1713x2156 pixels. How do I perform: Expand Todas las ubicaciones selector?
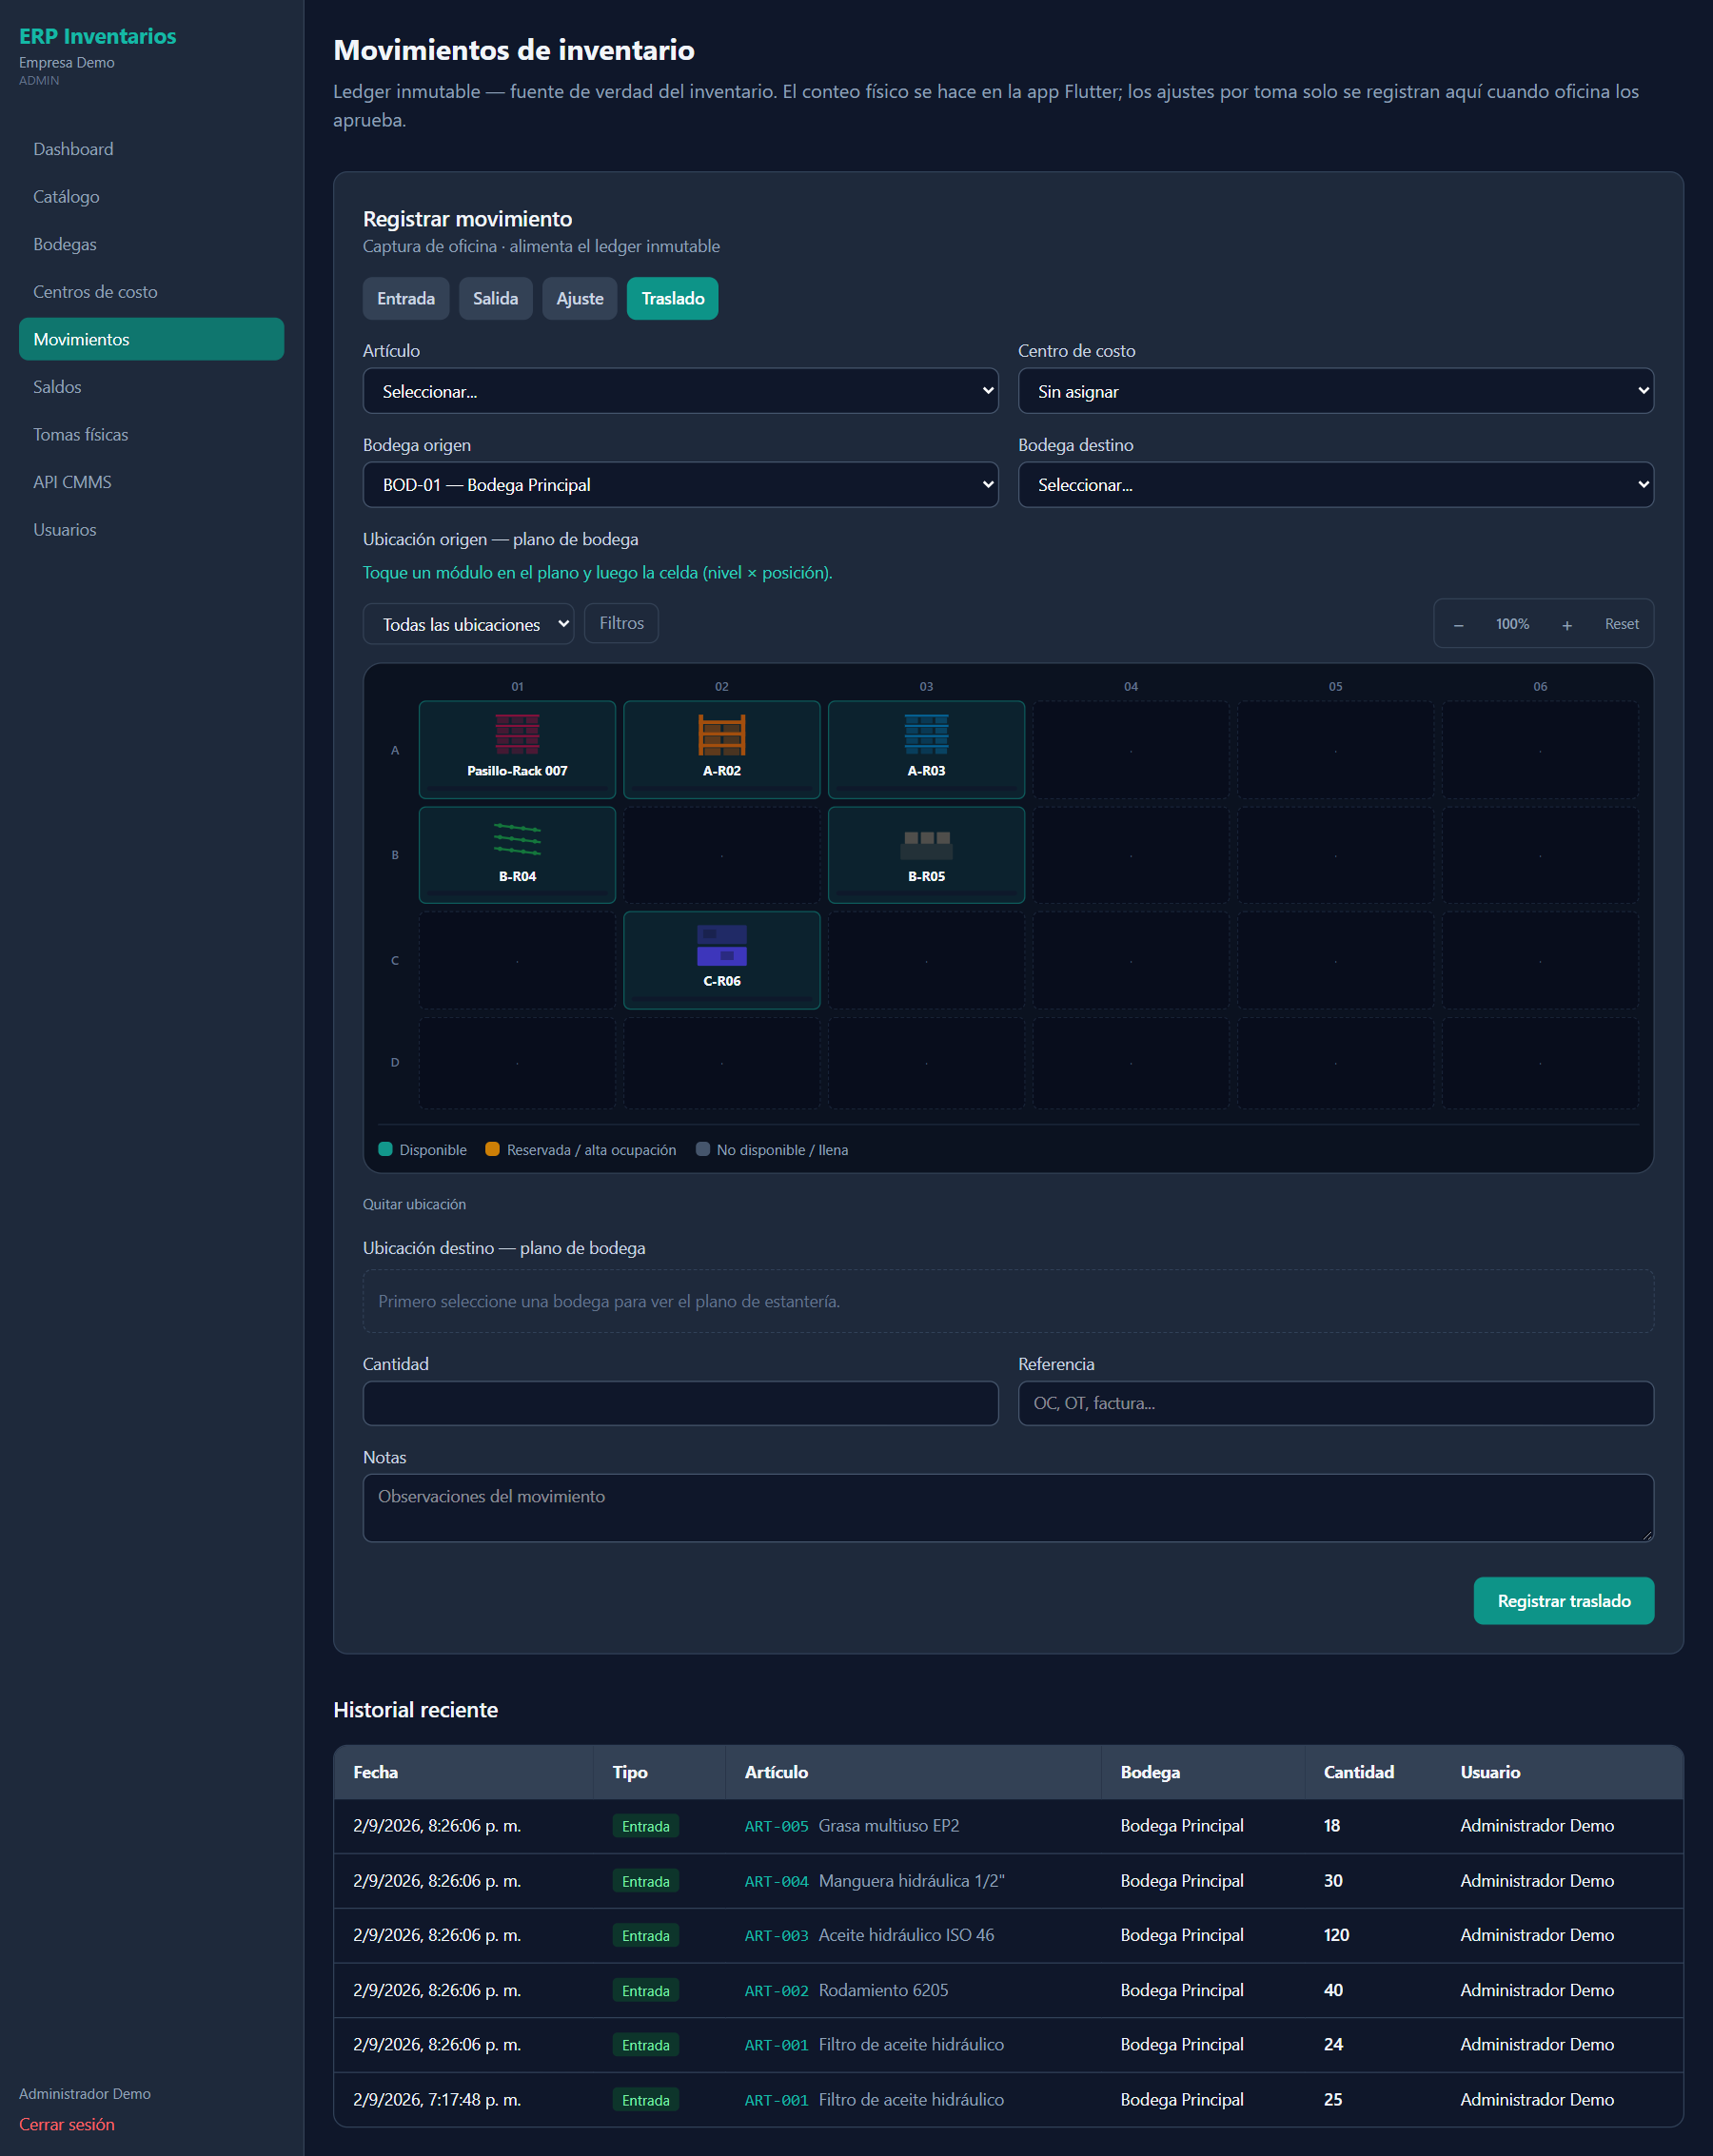468,624
